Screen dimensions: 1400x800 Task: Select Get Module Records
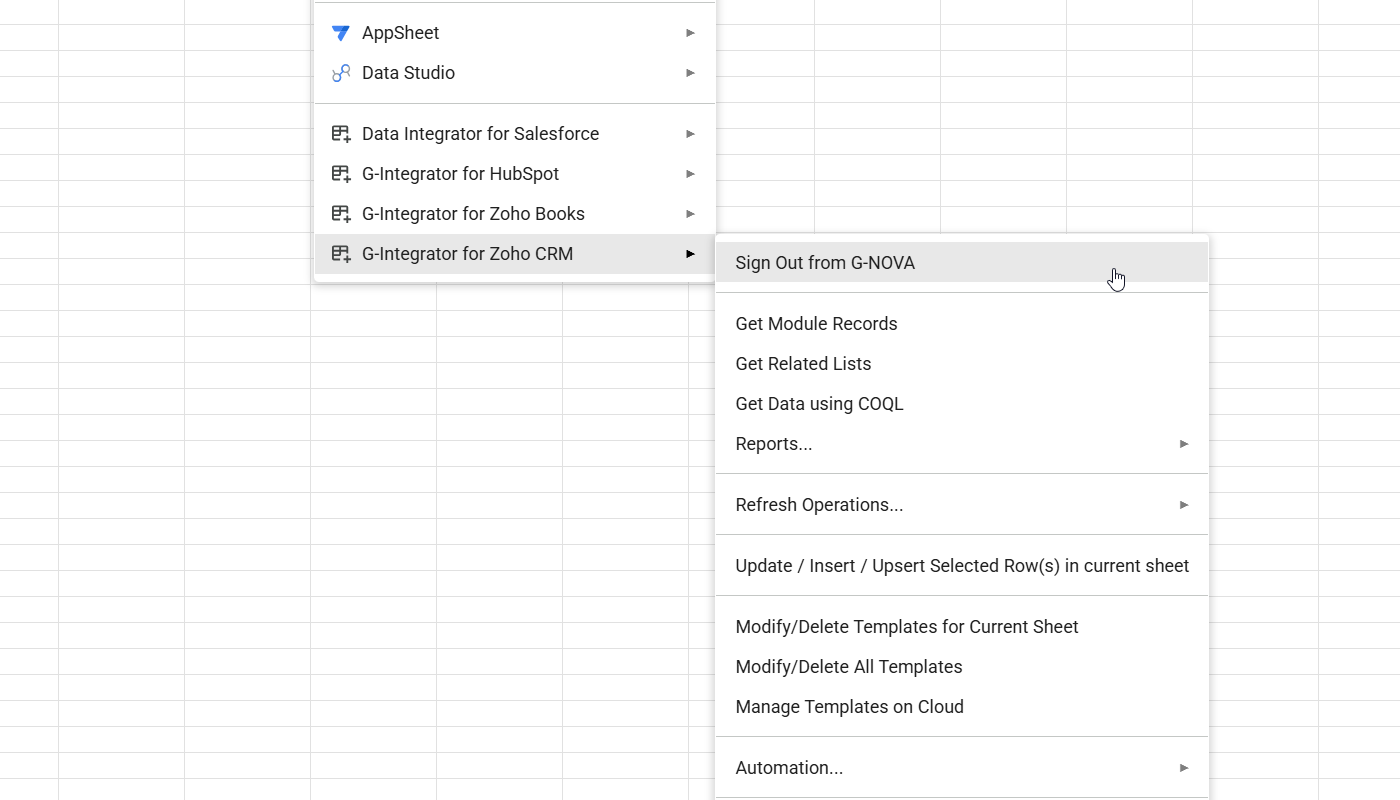click(x=962, y=324)
